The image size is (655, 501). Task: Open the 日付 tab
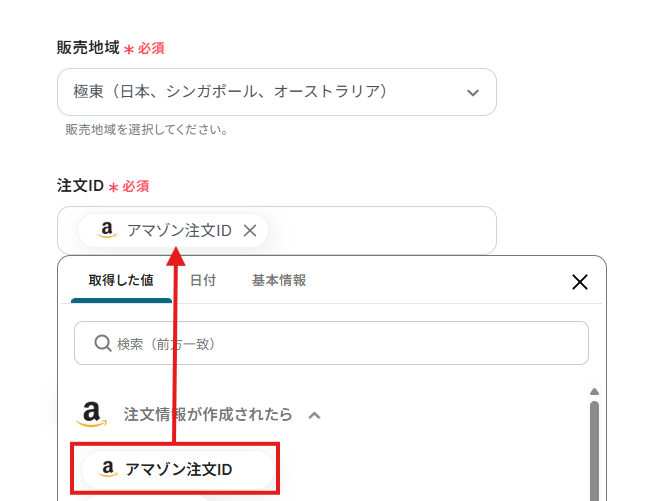pyautogui.click(x=203, y=281)
